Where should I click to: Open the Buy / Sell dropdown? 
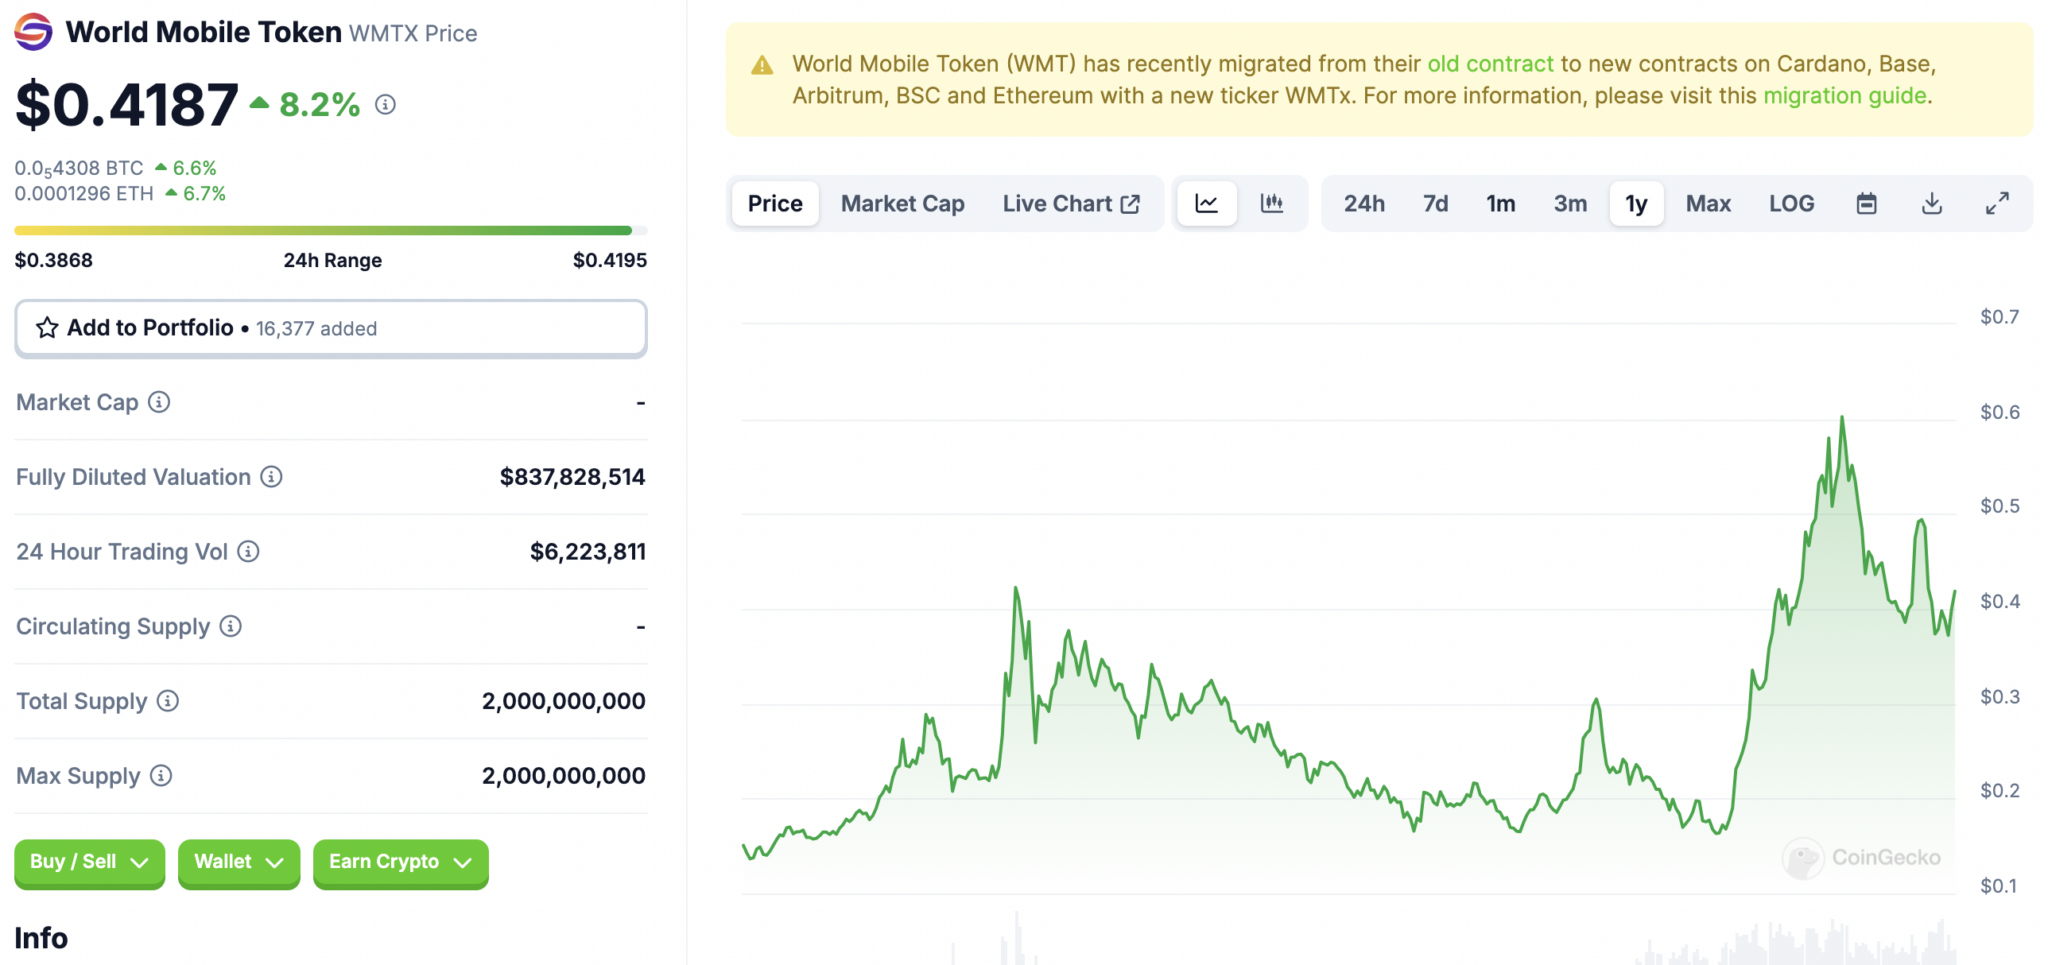coord(89,862)
